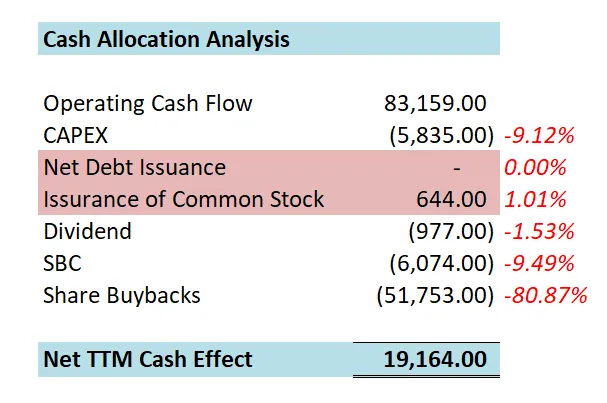Click the 0.00% net debt percentage
This screenshot has height=403, width=607.
point(536,167)
